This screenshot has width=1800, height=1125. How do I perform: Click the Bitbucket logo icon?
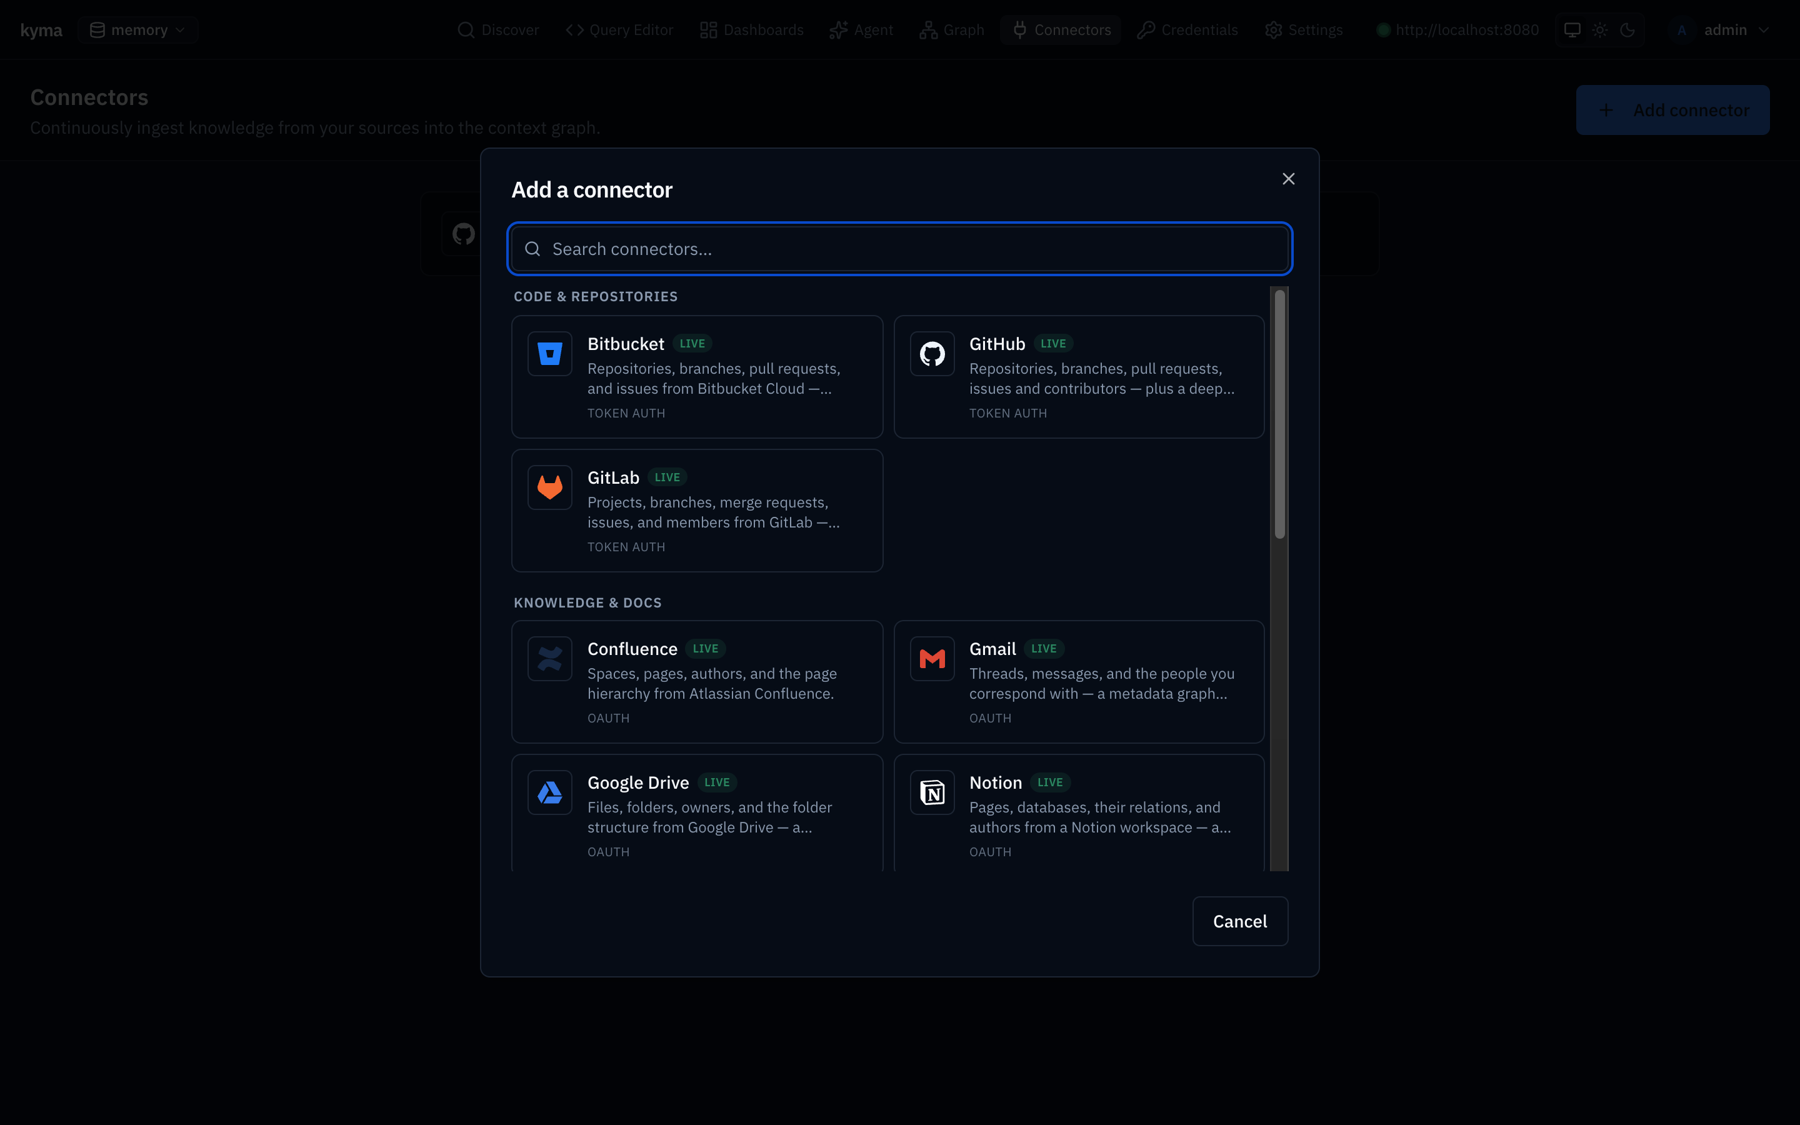coord(550,354)
